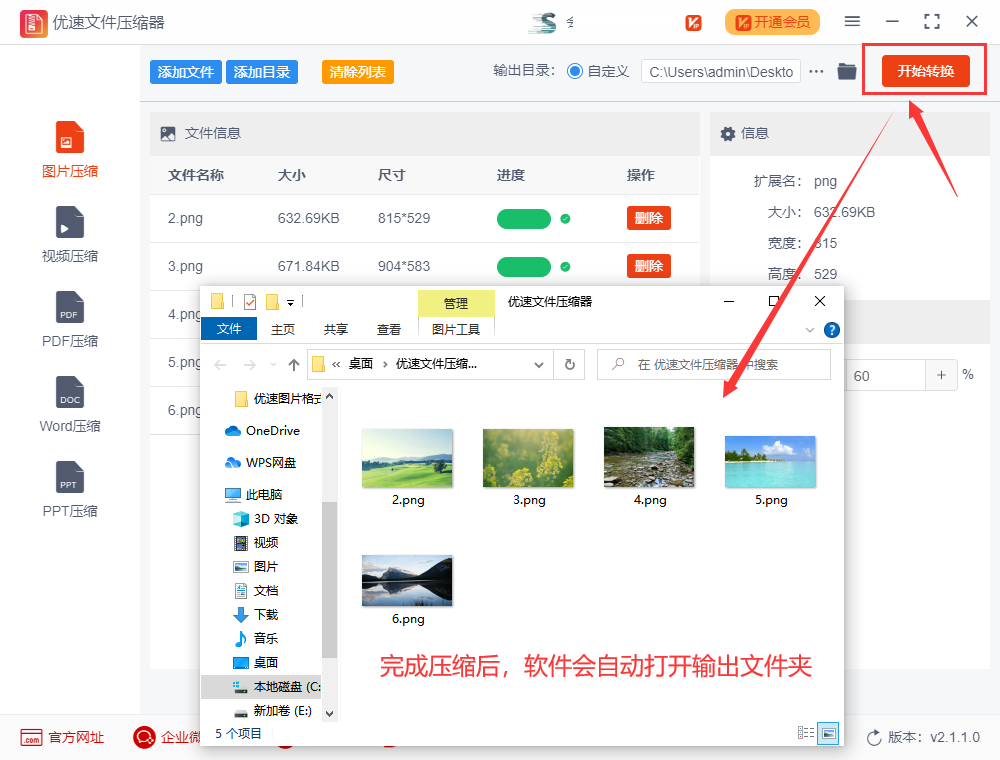The height and width of the screenshot is (760, 1000).
Task: Click the Explorer back arrow
Action: 221,365
